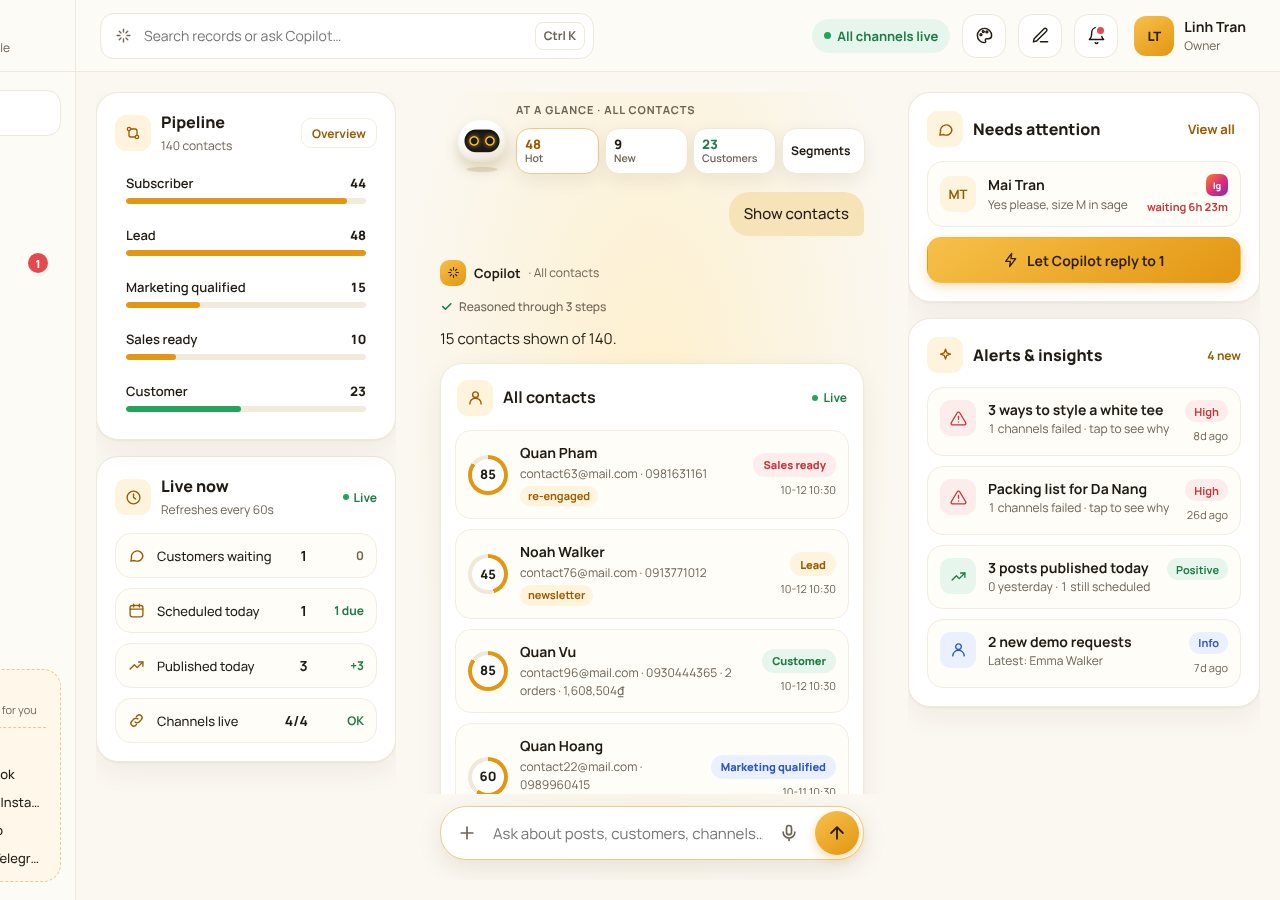Click 'Reasoned through 3 steps' text
Screen dimensions: 1280x900
(532, 307)
